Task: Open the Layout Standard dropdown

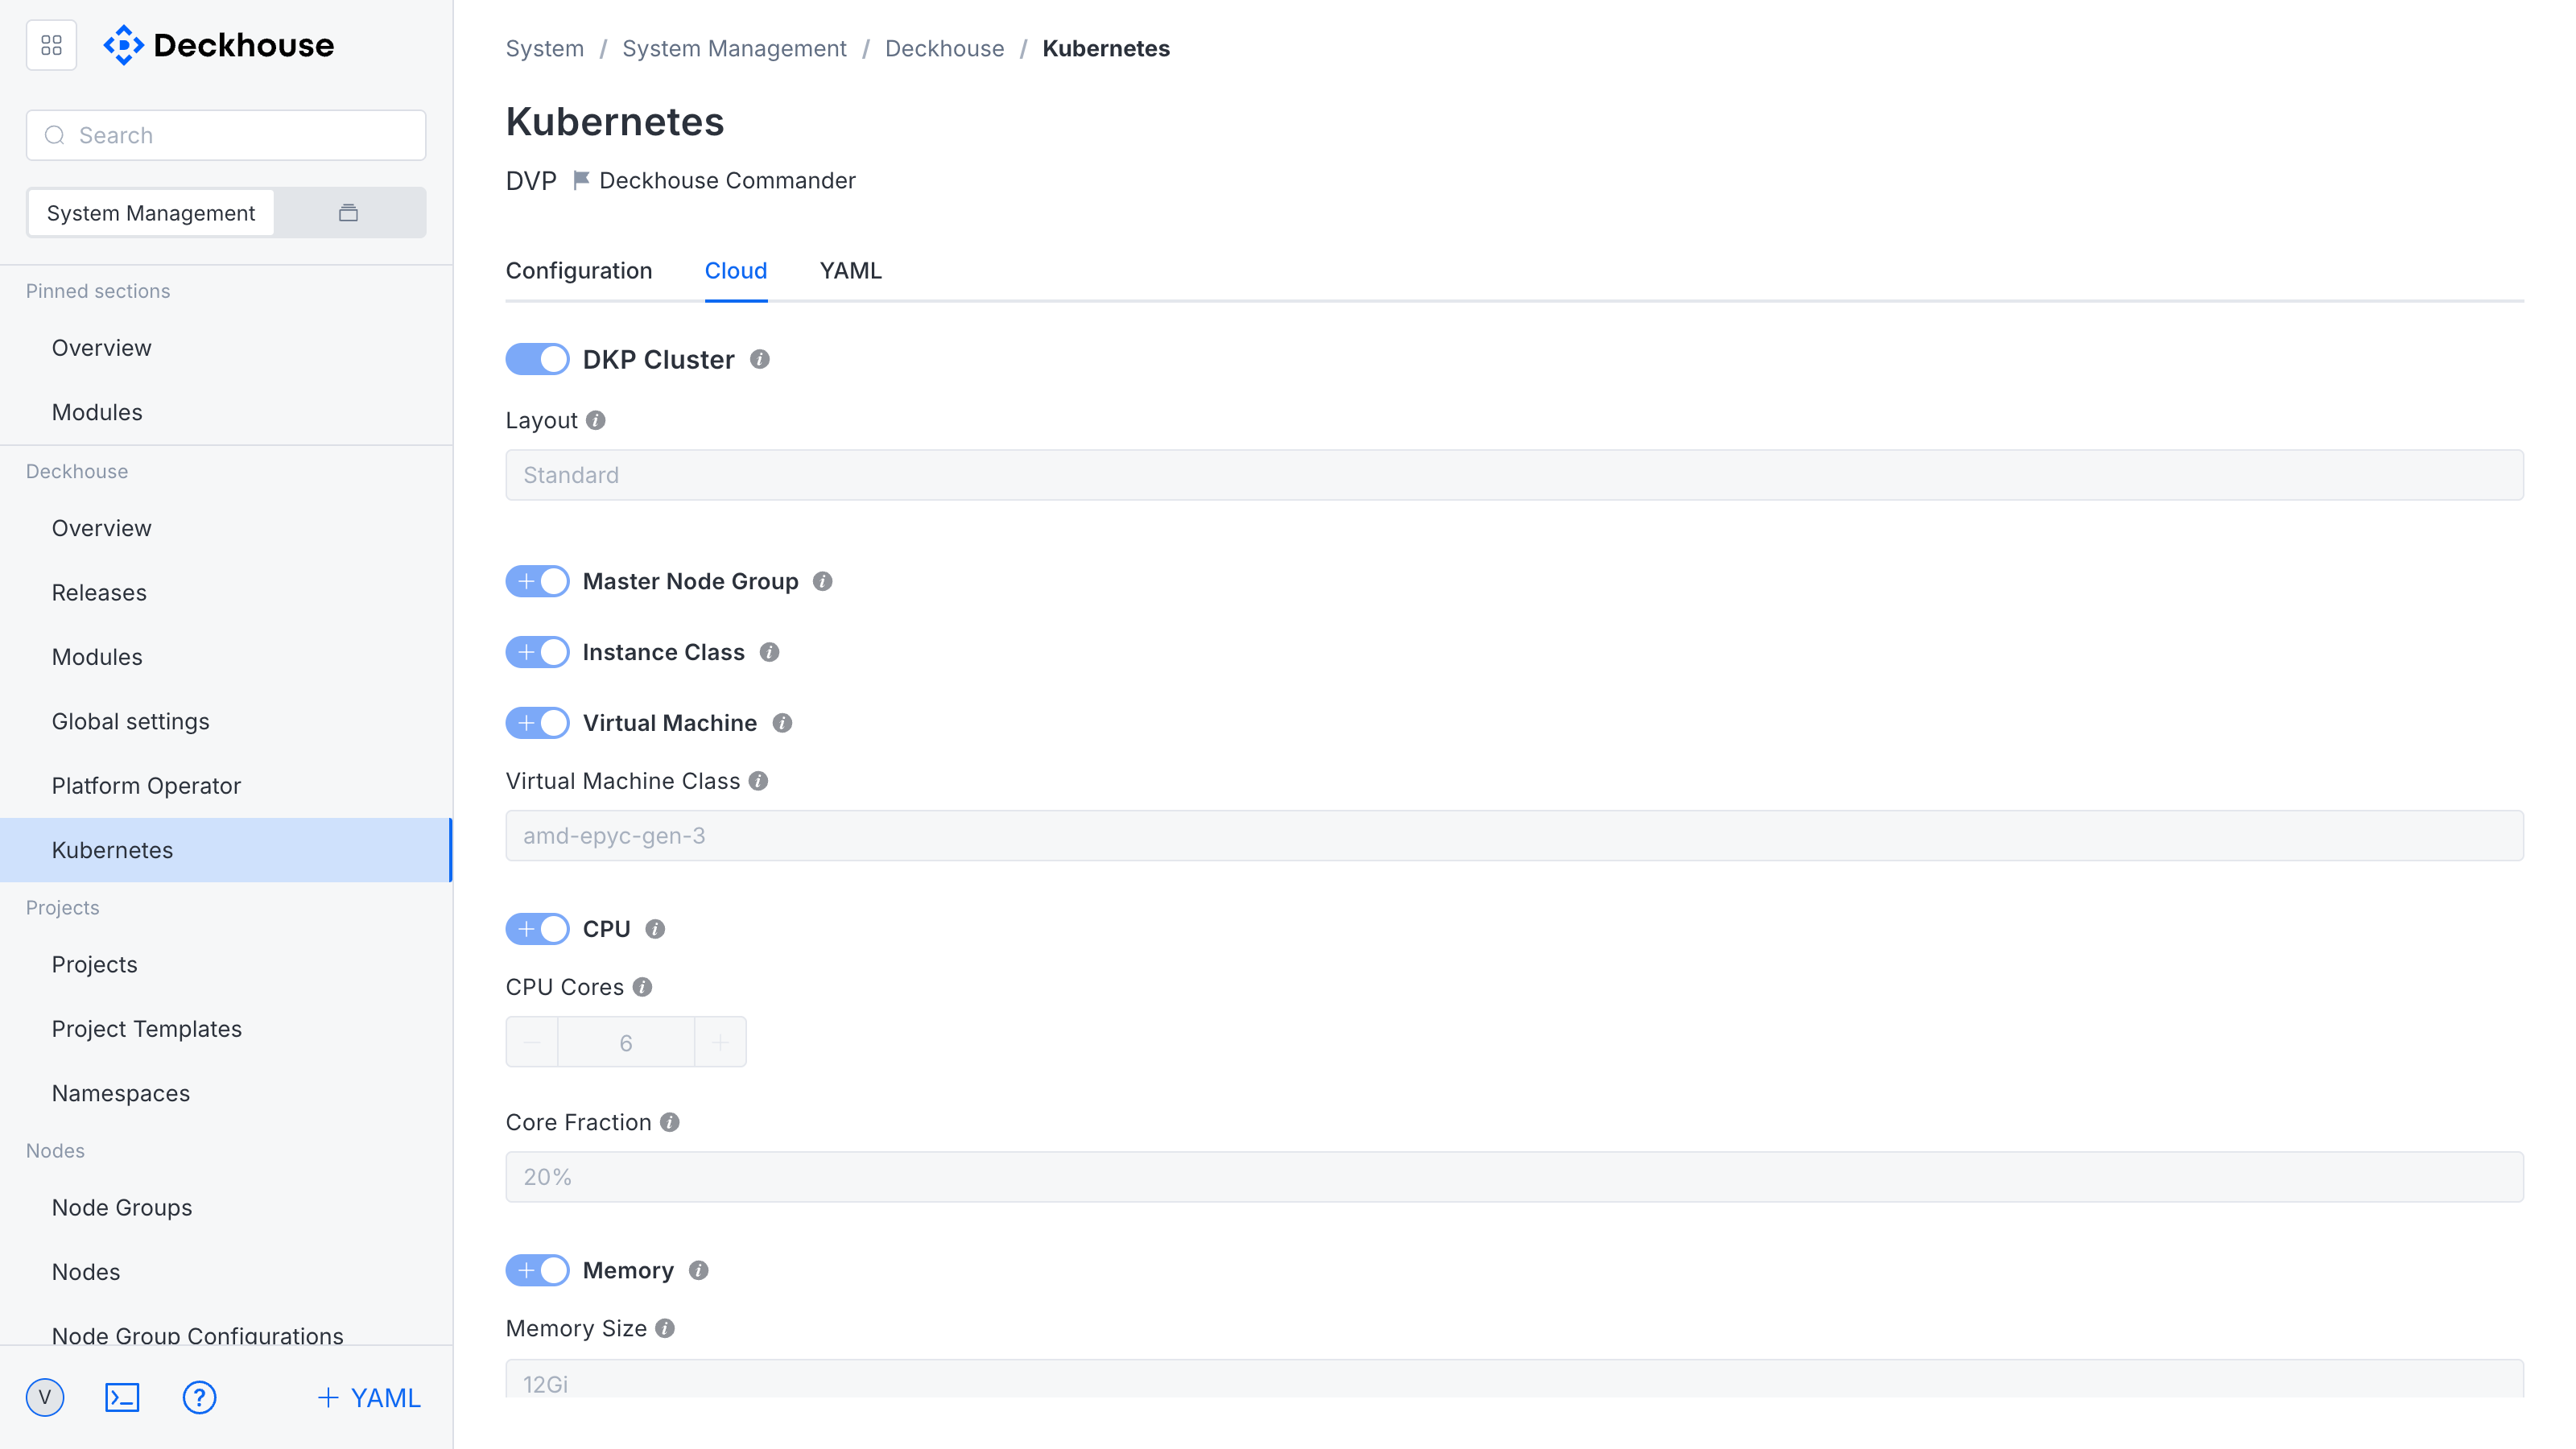Action: coord(1514,475)
